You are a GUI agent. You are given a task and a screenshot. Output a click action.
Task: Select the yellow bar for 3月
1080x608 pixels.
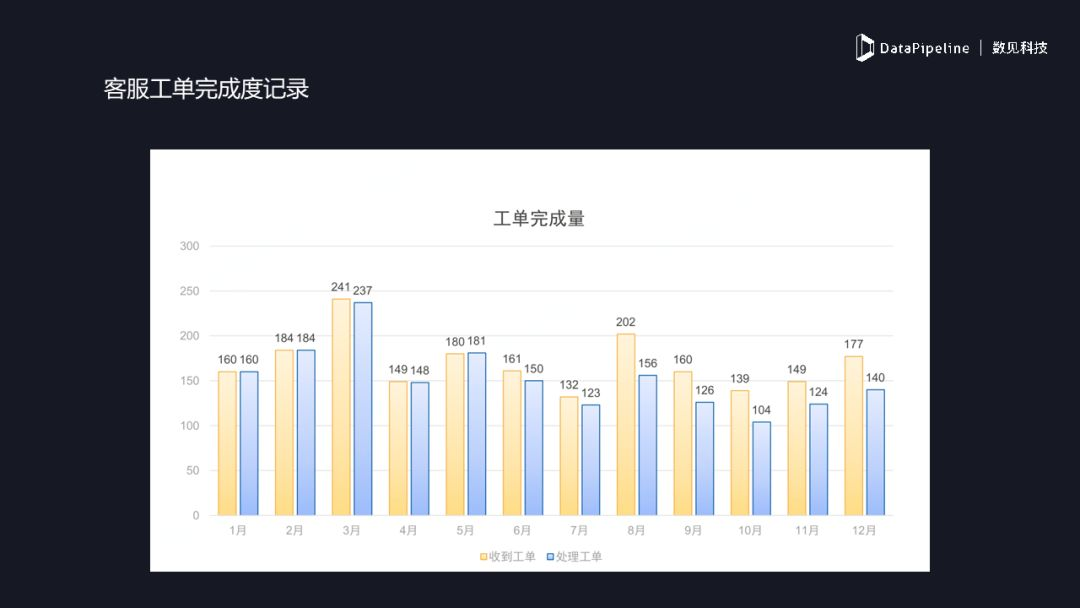341,407
